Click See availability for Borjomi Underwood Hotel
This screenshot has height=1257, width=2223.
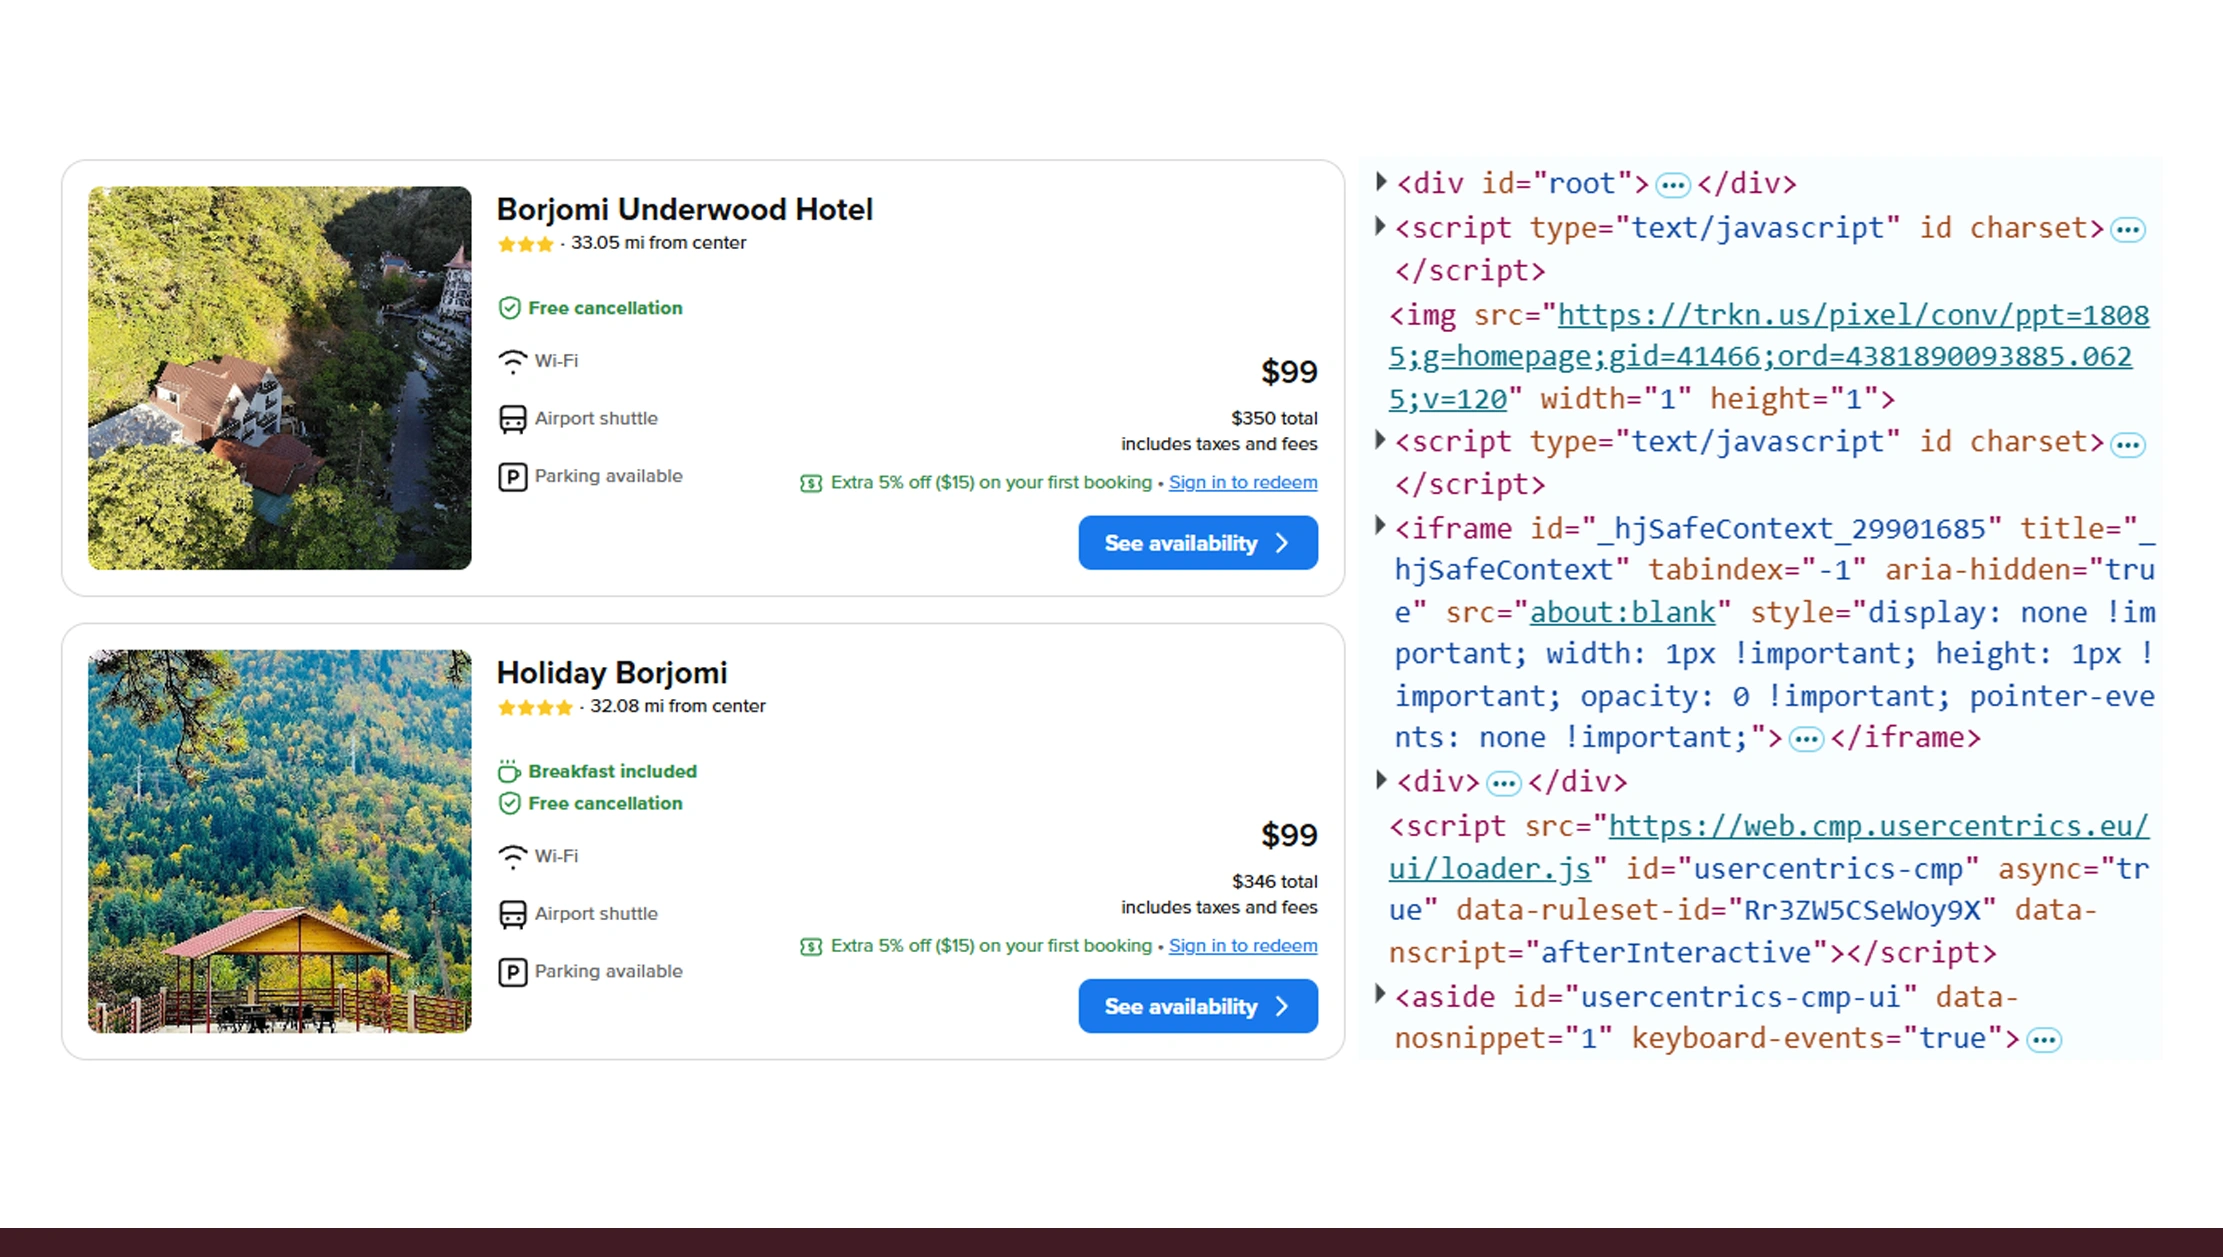[1197, 543]
